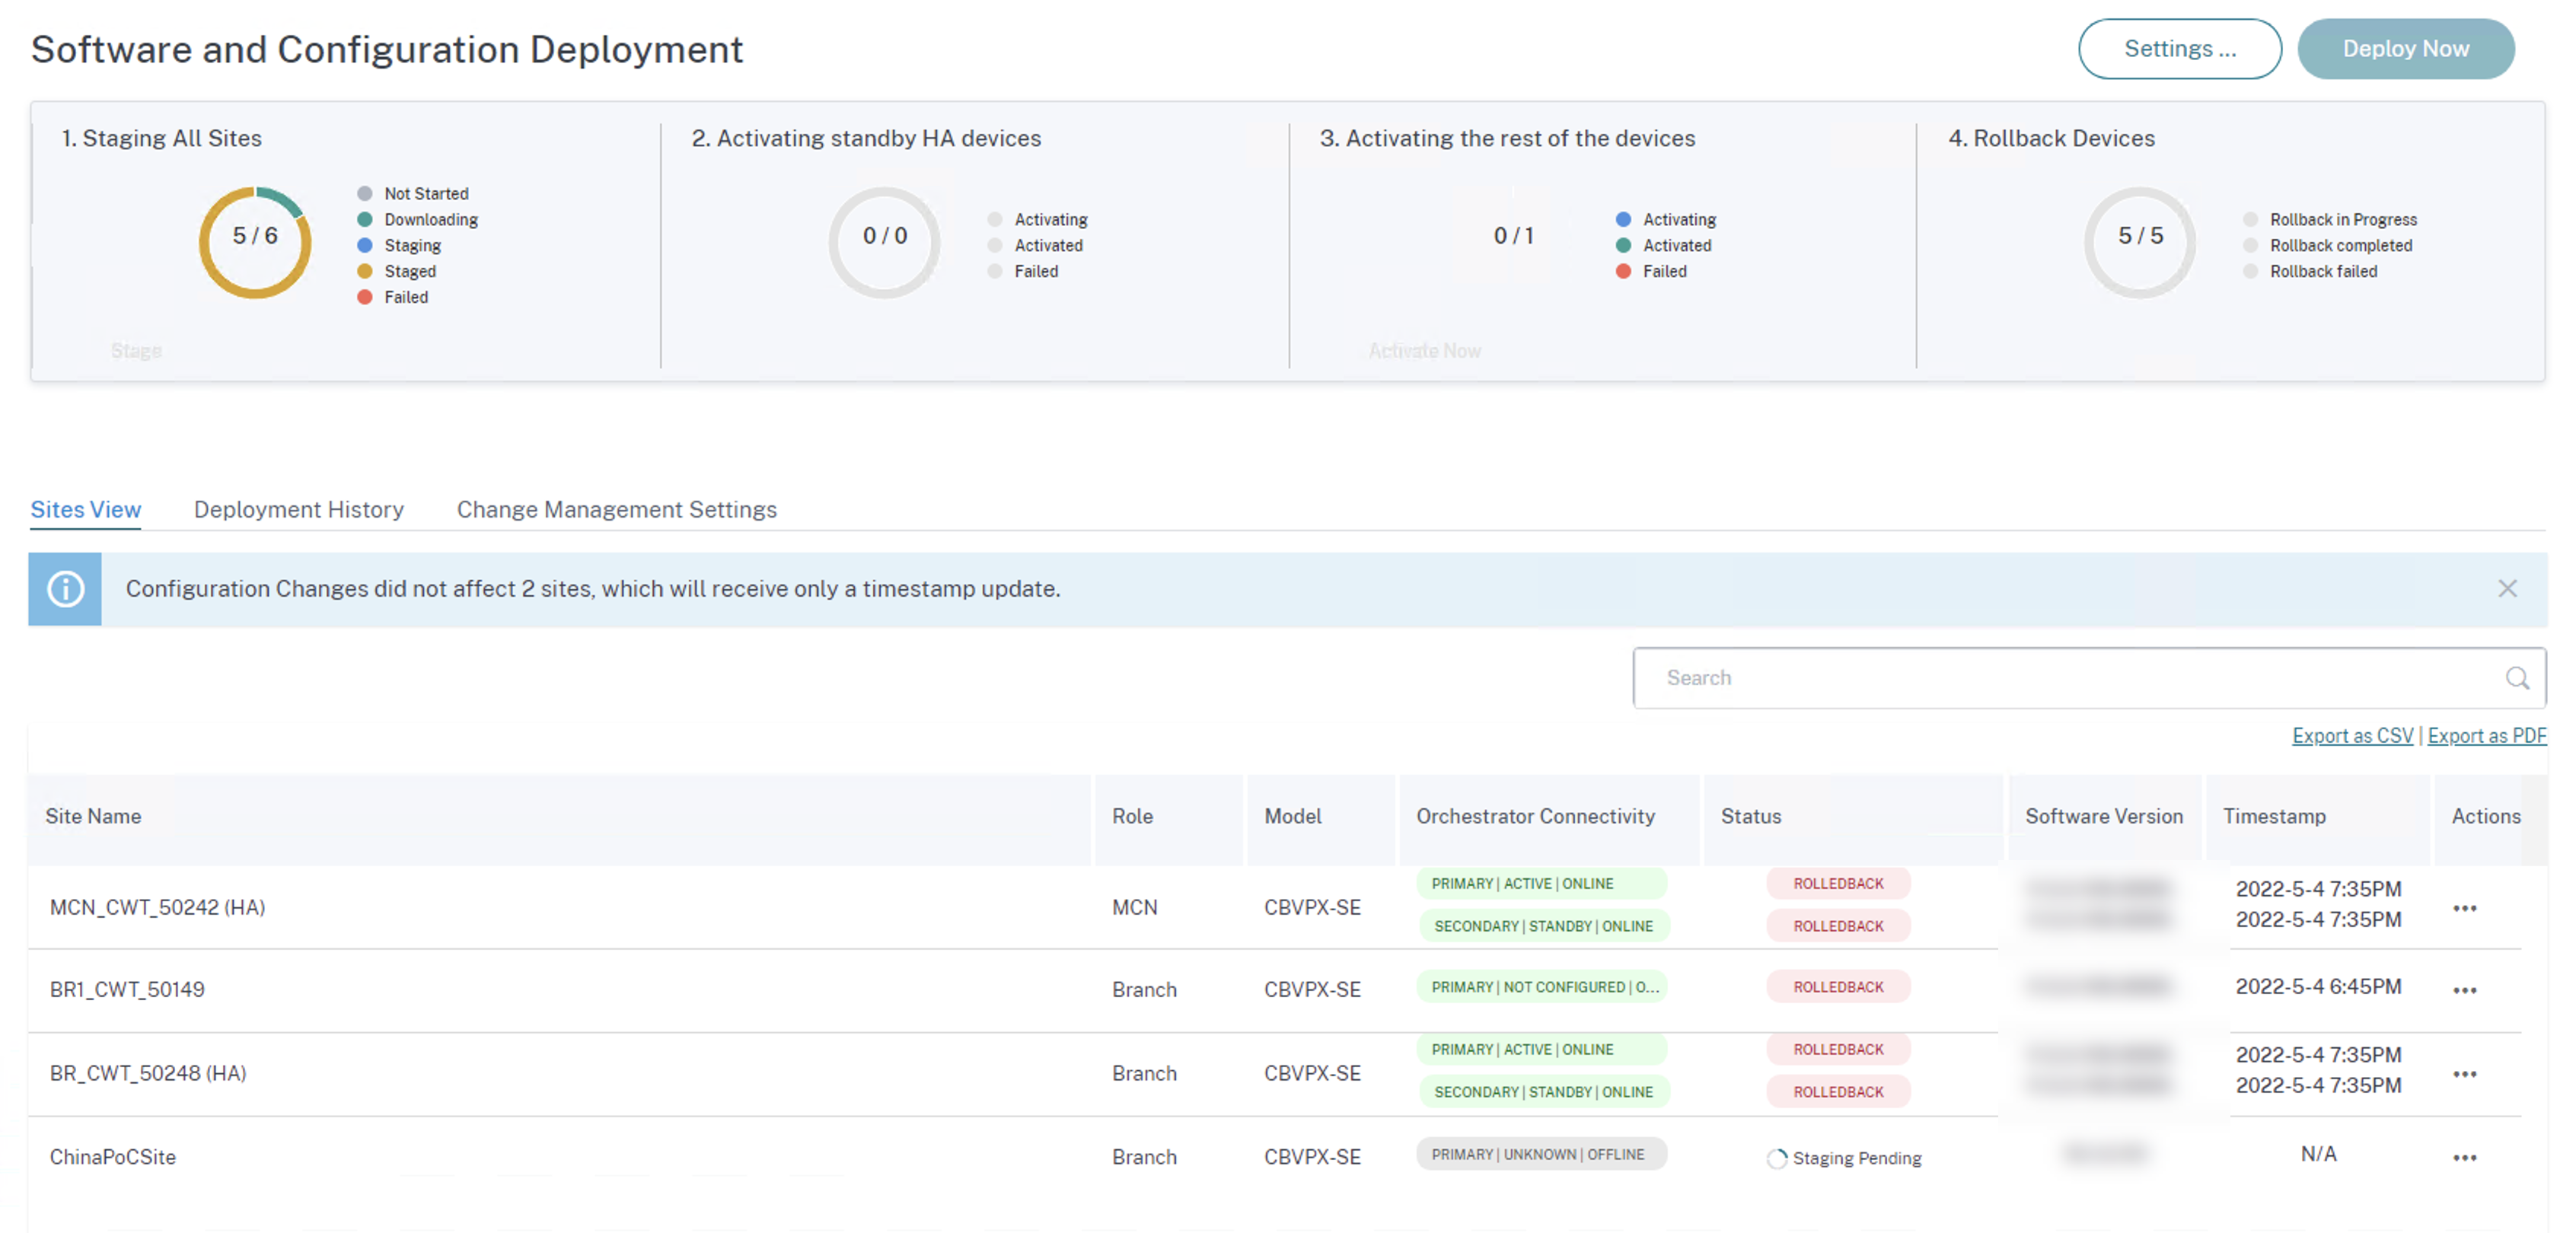Screen dimensions: 2576x1233
Task: Click the Staged yellow legend dot
Action: point(365,271)
